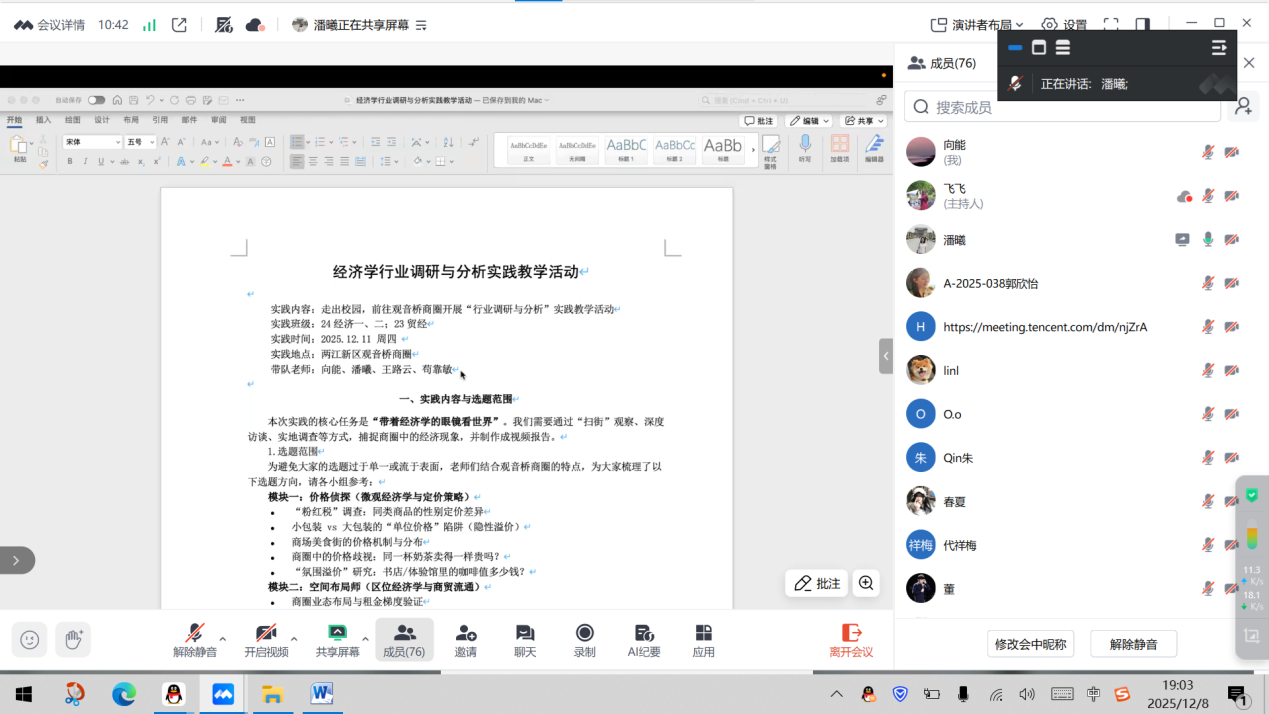The height and width of the screenshot is (714, 1269).
Task: Click the 离开会议 leave meeting button
Action: coord(851,640)
